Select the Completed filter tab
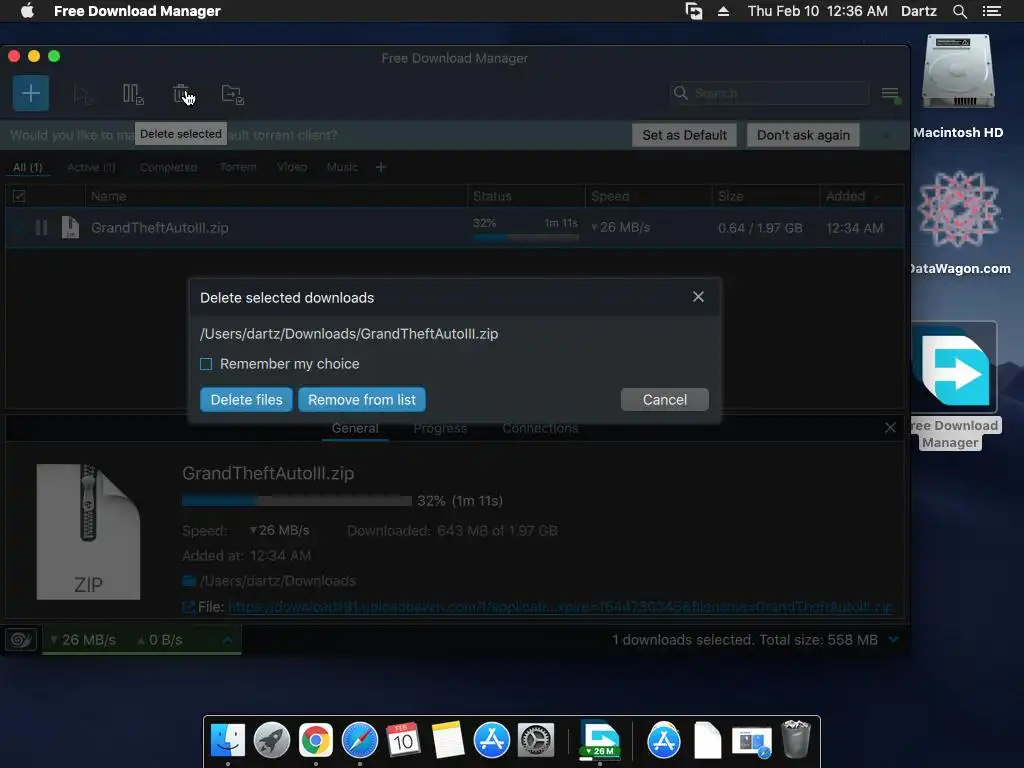The image size is (1024, 768). point(168,167)
